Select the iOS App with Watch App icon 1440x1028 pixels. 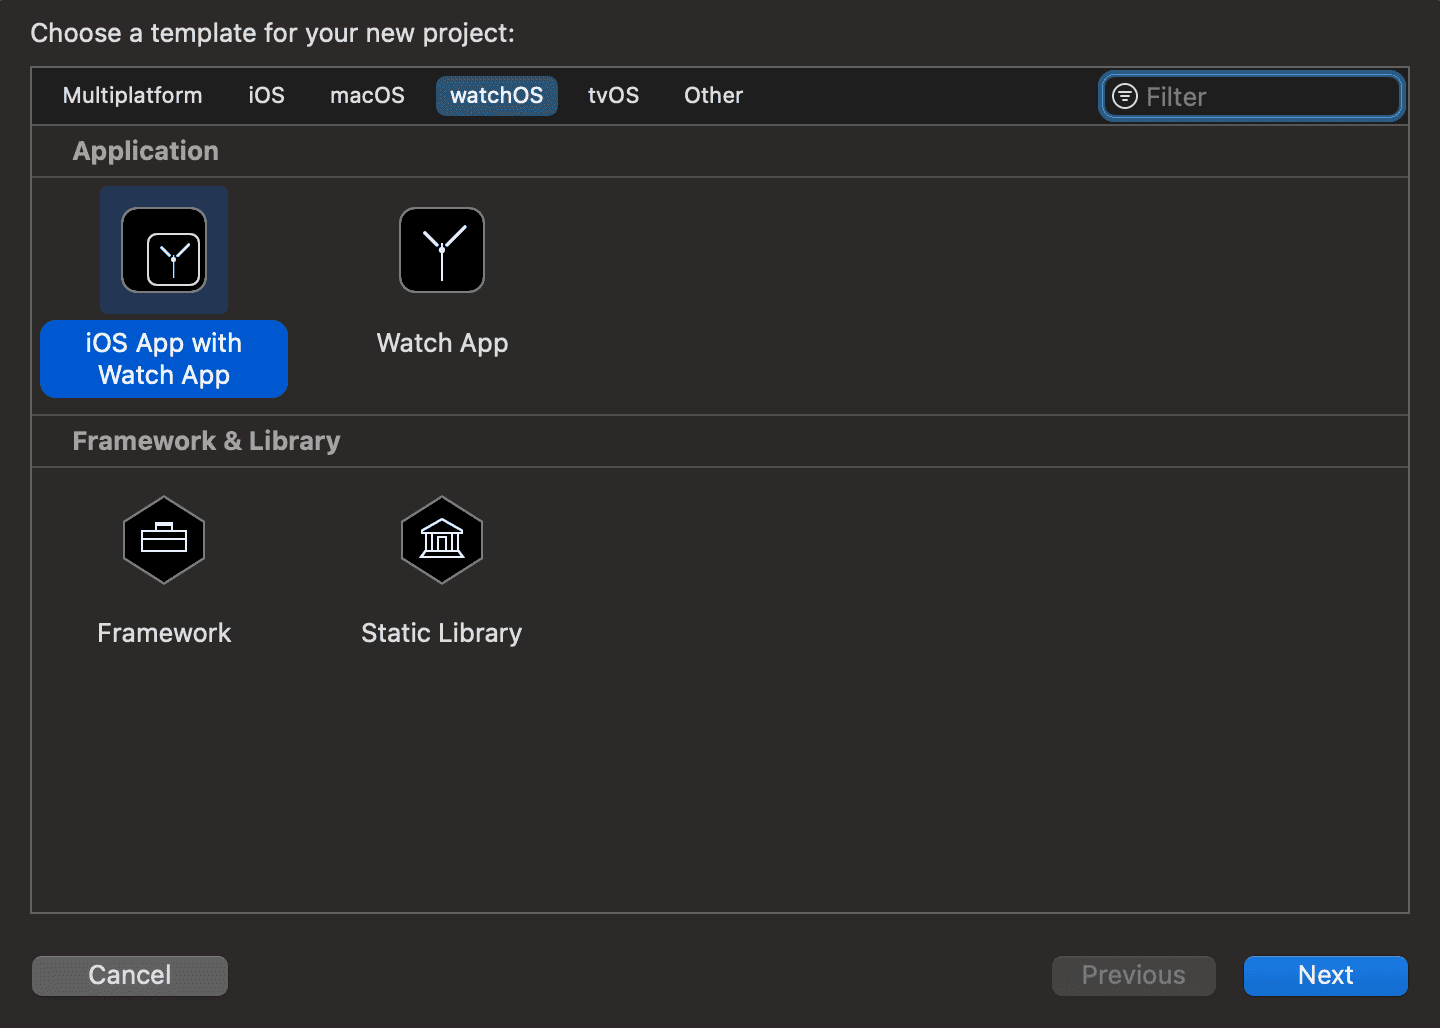(164, 250)
